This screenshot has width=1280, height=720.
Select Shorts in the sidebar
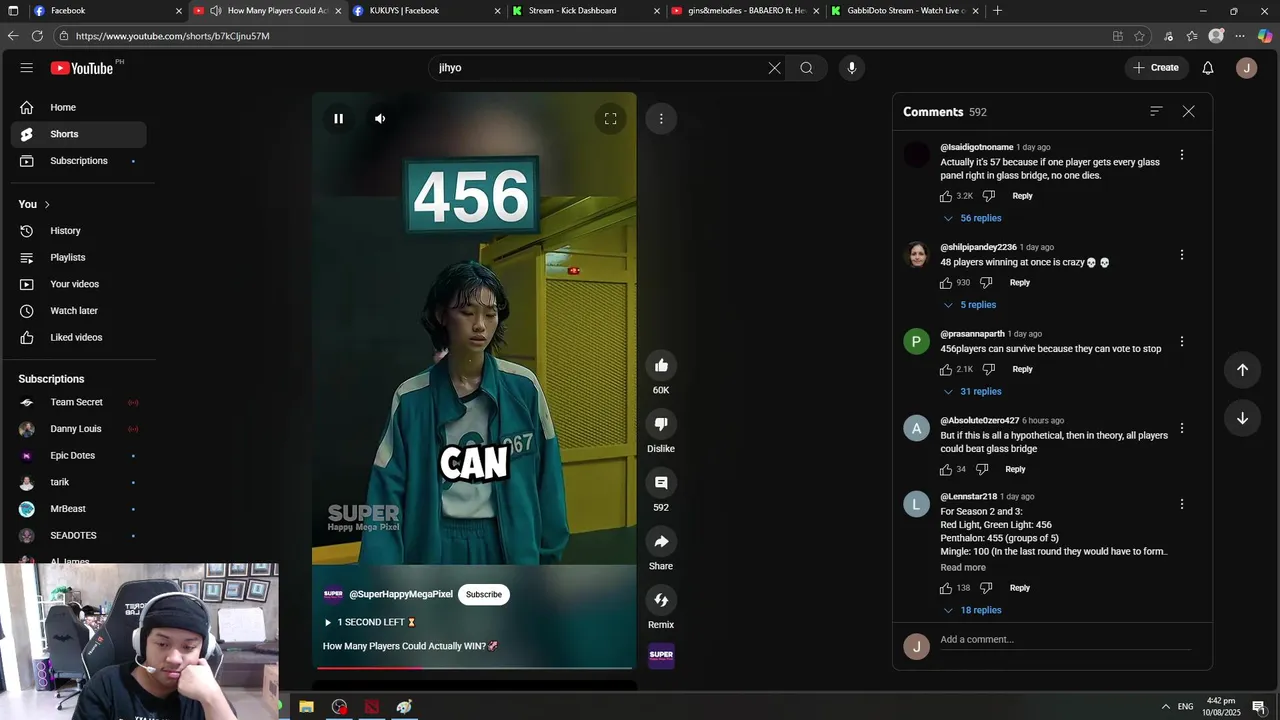tap(78, 134)
